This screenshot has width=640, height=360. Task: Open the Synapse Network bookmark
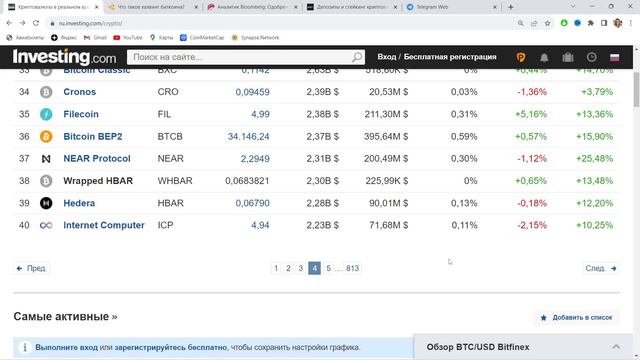(255, 38)
